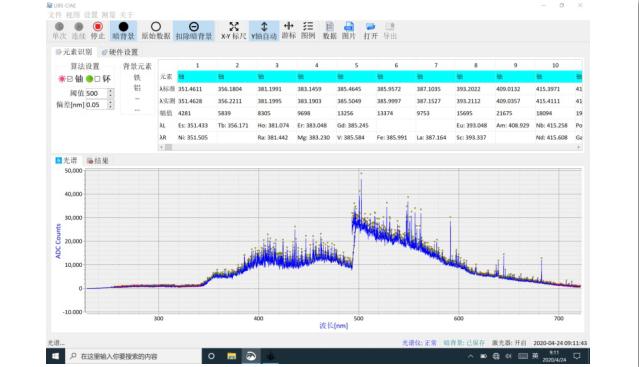
Task: Open the 数据 data icon
Action: coord(330,26)
